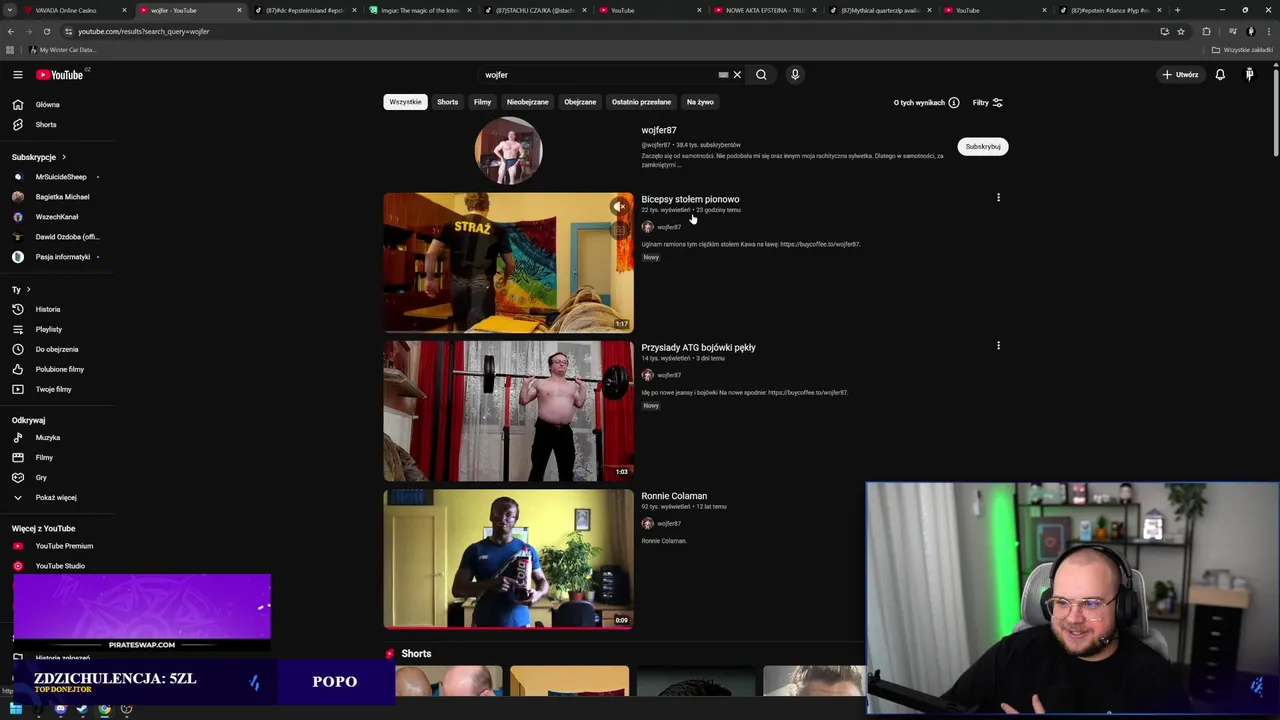Open the YouTube account avatar menu
This screenshot has width=1280, height=720.
tap(1249, 75)
